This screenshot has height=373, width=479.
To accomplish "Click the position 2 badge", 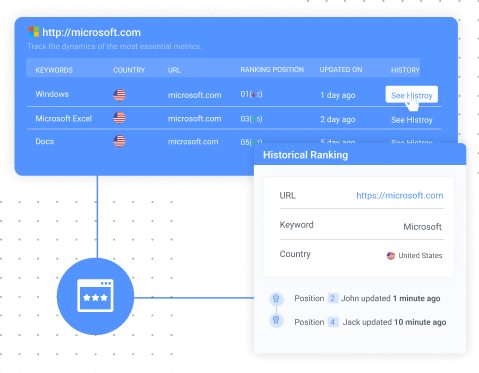I will (332, 298).
